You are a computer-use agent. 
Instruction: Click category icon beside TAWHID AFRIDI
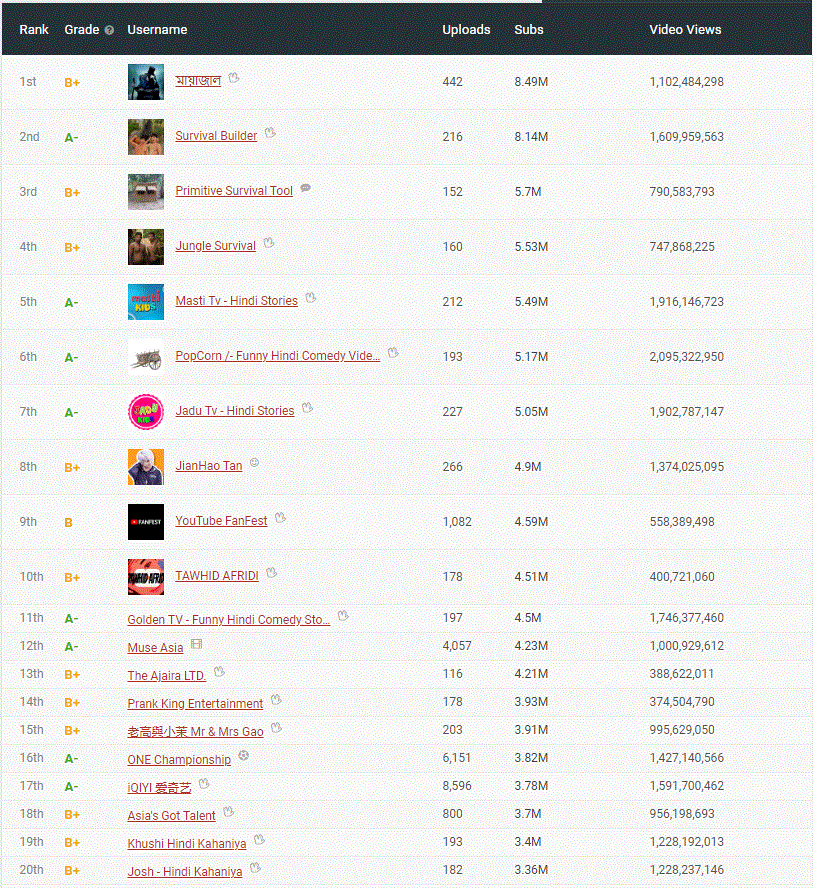272,573
